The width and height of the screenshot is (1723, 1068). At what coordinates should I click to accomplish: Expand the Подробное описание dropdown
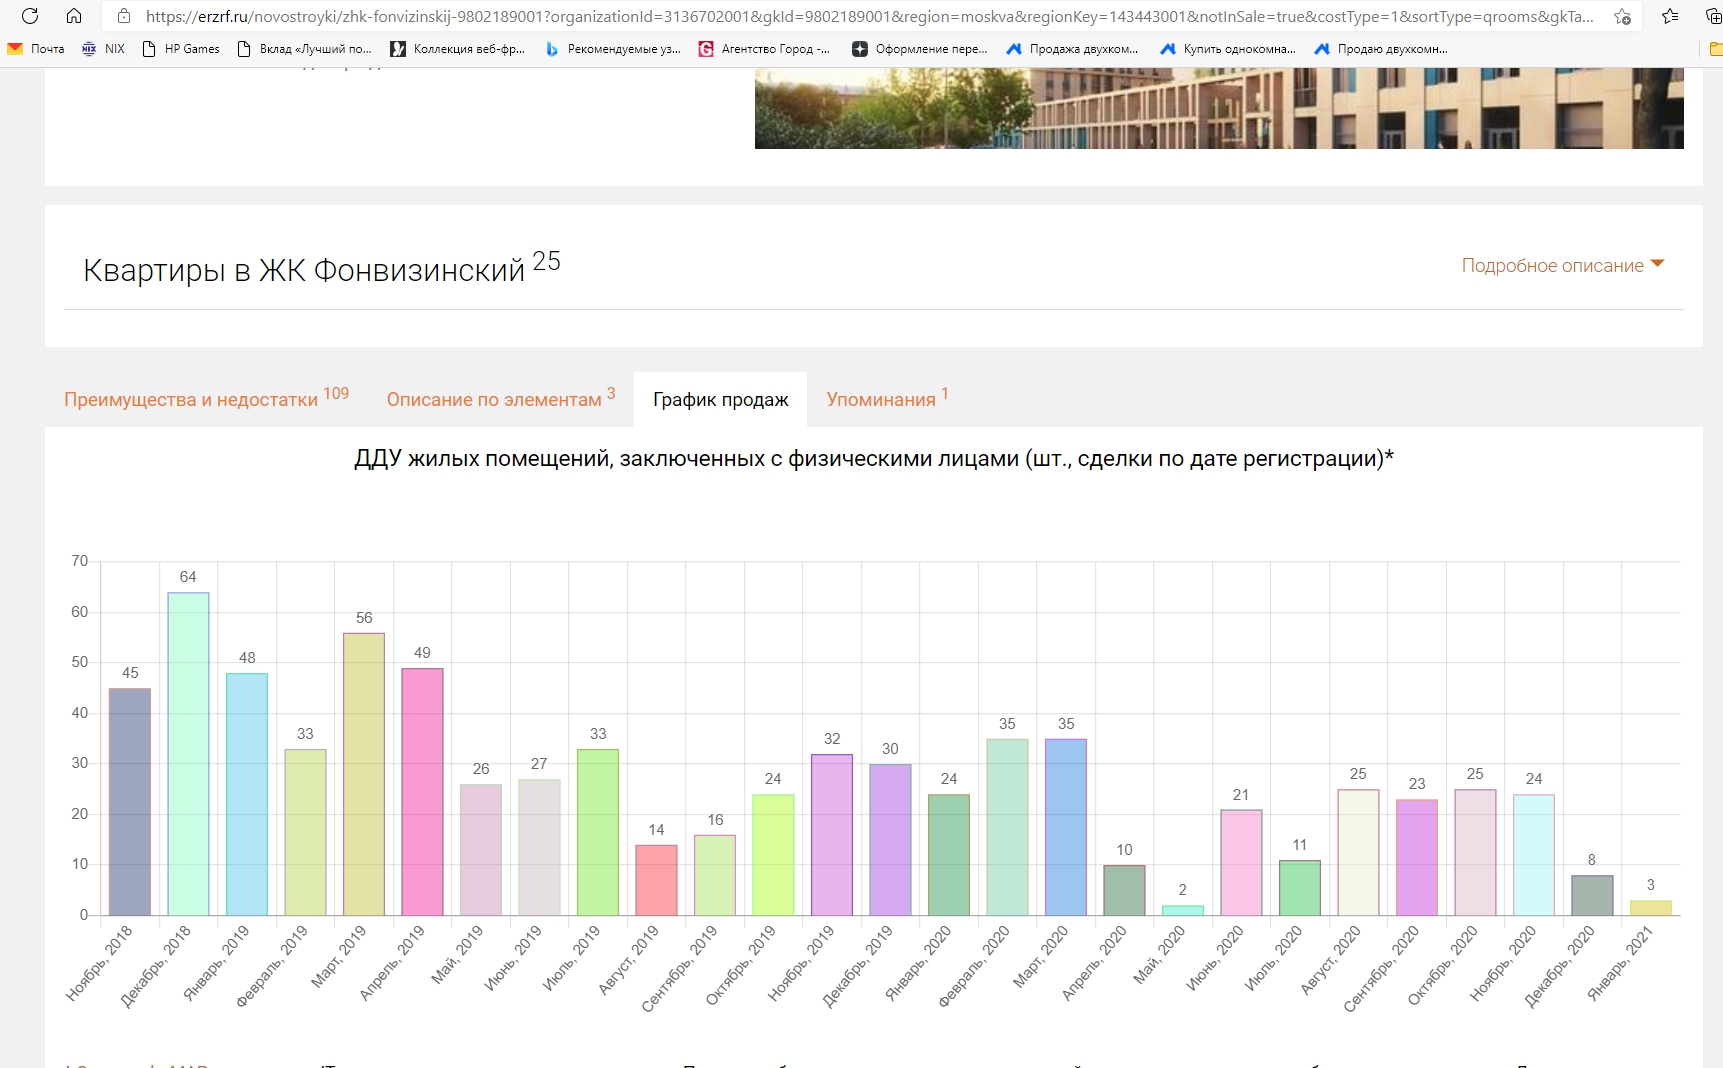point(1562,265)
